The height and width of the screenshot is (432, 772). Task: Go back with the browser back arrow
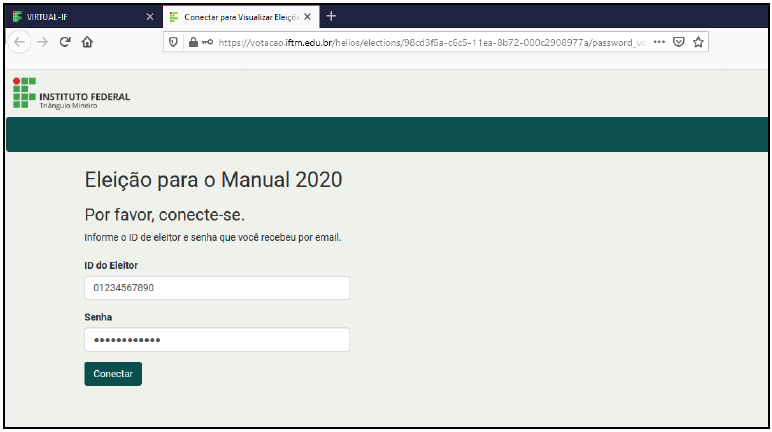point(19,42)
